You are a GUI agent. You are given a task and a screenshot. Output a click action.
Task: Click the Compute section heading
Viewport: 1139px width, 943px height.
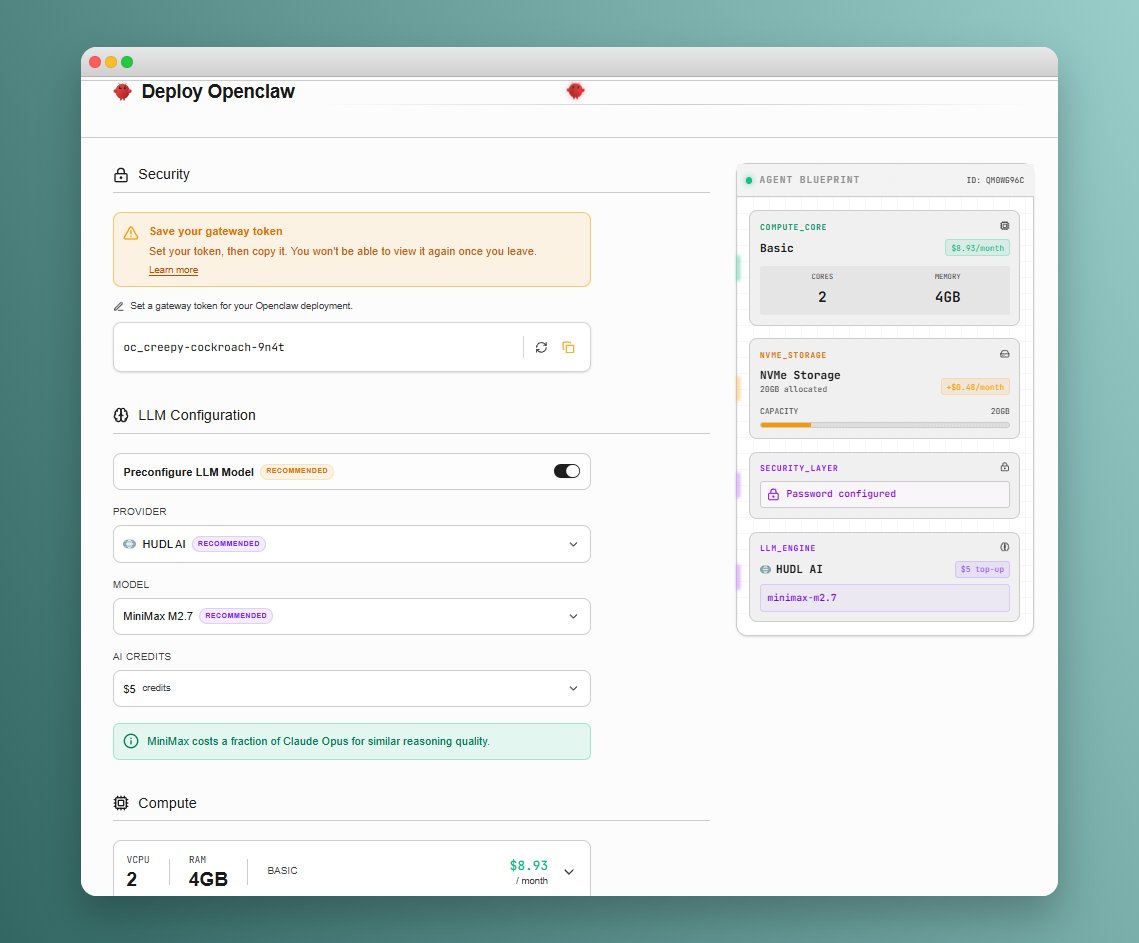coord(167,803)
